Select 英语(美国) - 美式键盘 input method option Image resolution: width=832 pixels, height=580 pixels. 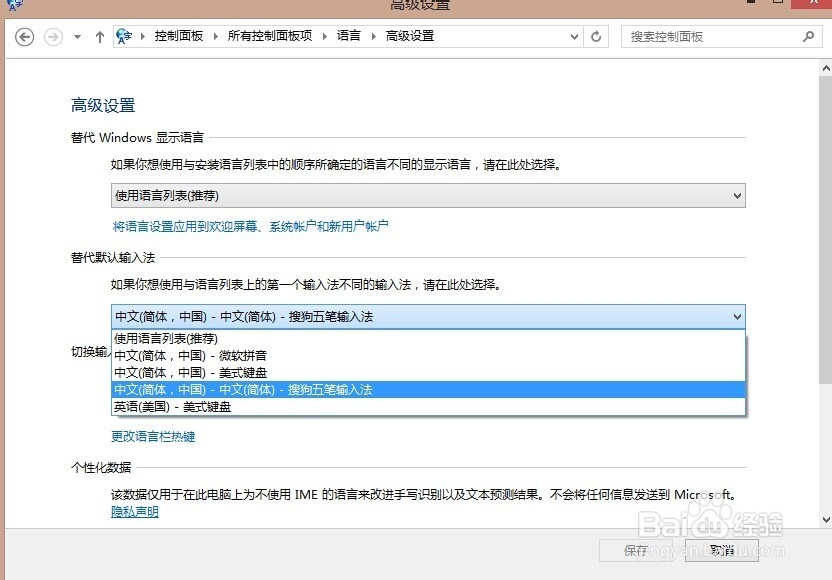click(175, 407)
